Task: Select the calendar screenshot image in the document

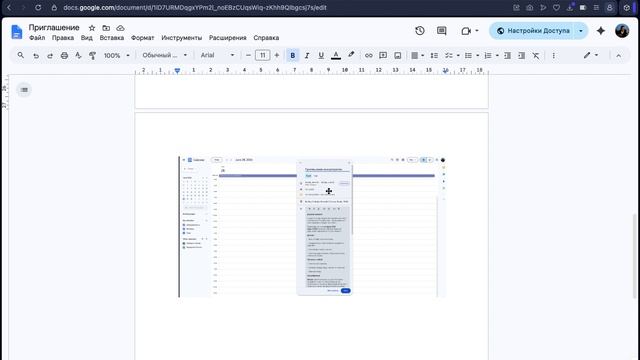Action: point(312,227)
